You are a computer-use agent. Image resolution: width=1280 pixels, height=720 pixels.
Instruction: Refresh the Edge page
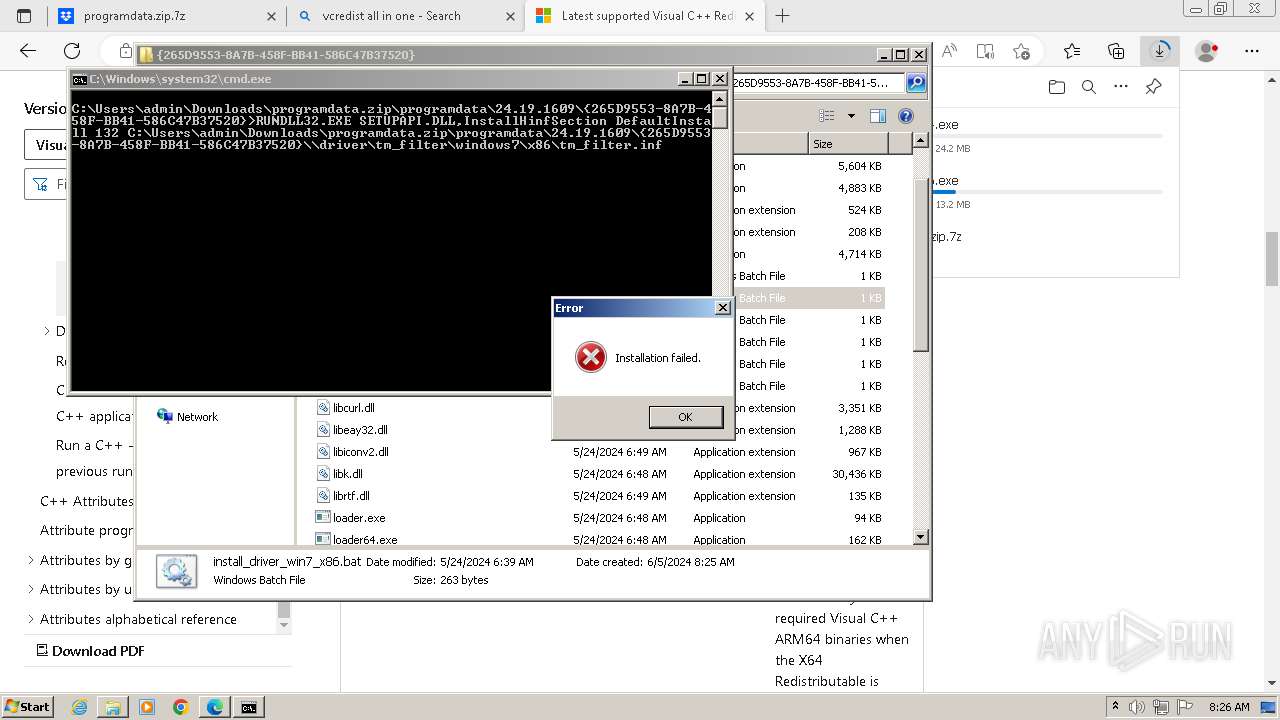(72, 51)
